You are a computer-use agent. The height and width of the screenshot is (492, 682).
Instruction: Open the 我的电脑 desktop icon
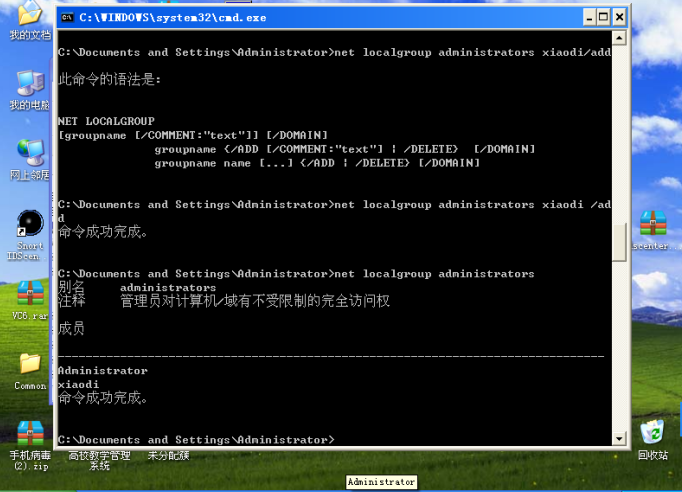coord(30,83)
